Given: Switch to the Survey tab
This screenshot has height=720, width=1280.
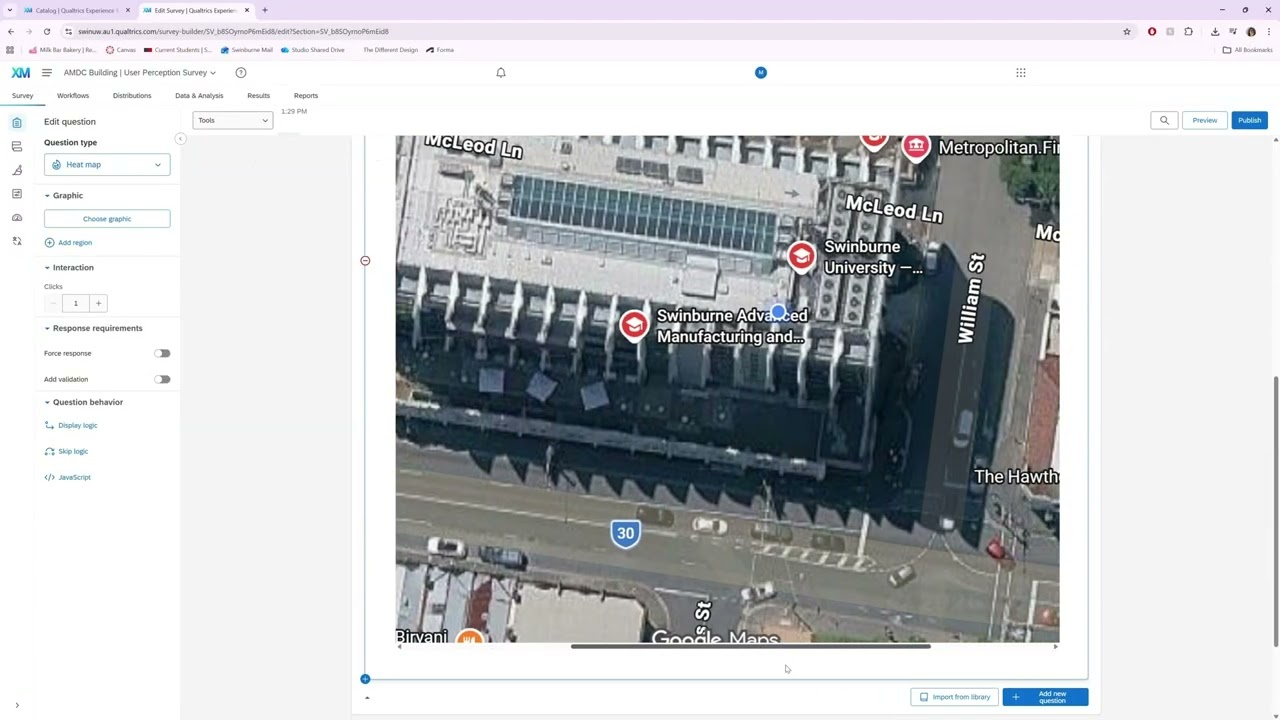Looking at the screenshot, I should [x=22, y=96].
